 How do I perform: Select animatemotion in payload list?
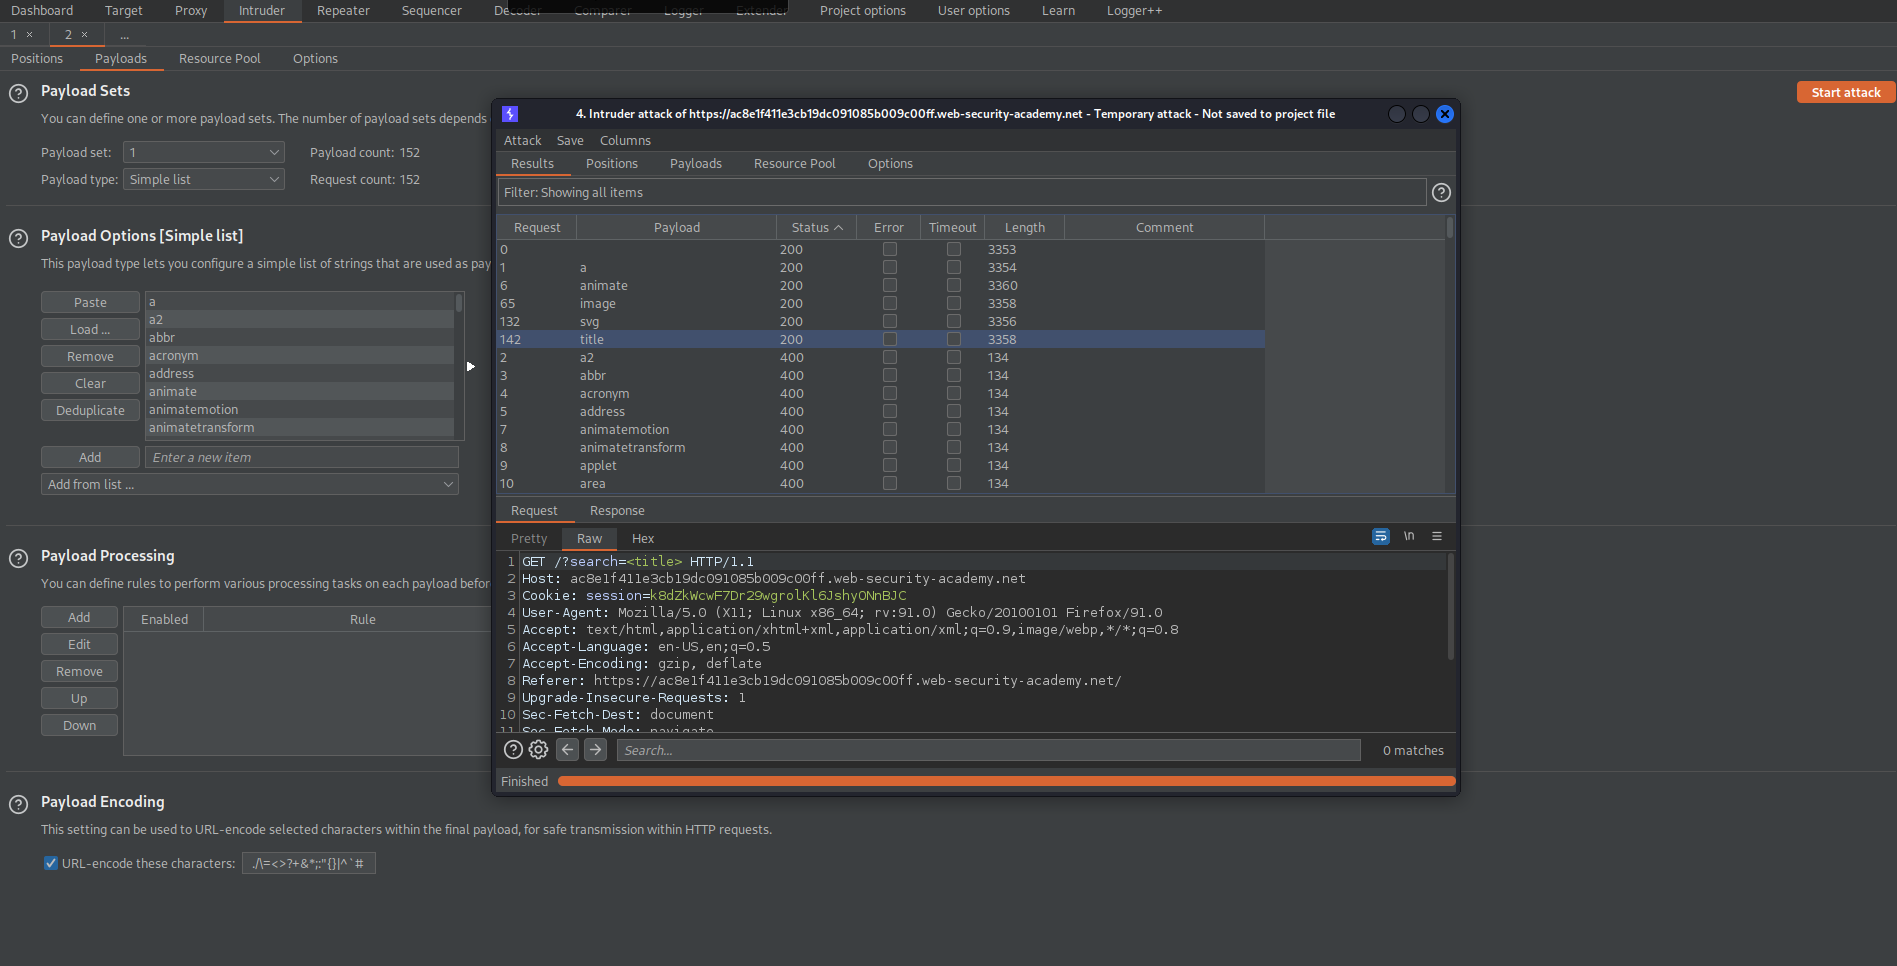pos(300,410)
